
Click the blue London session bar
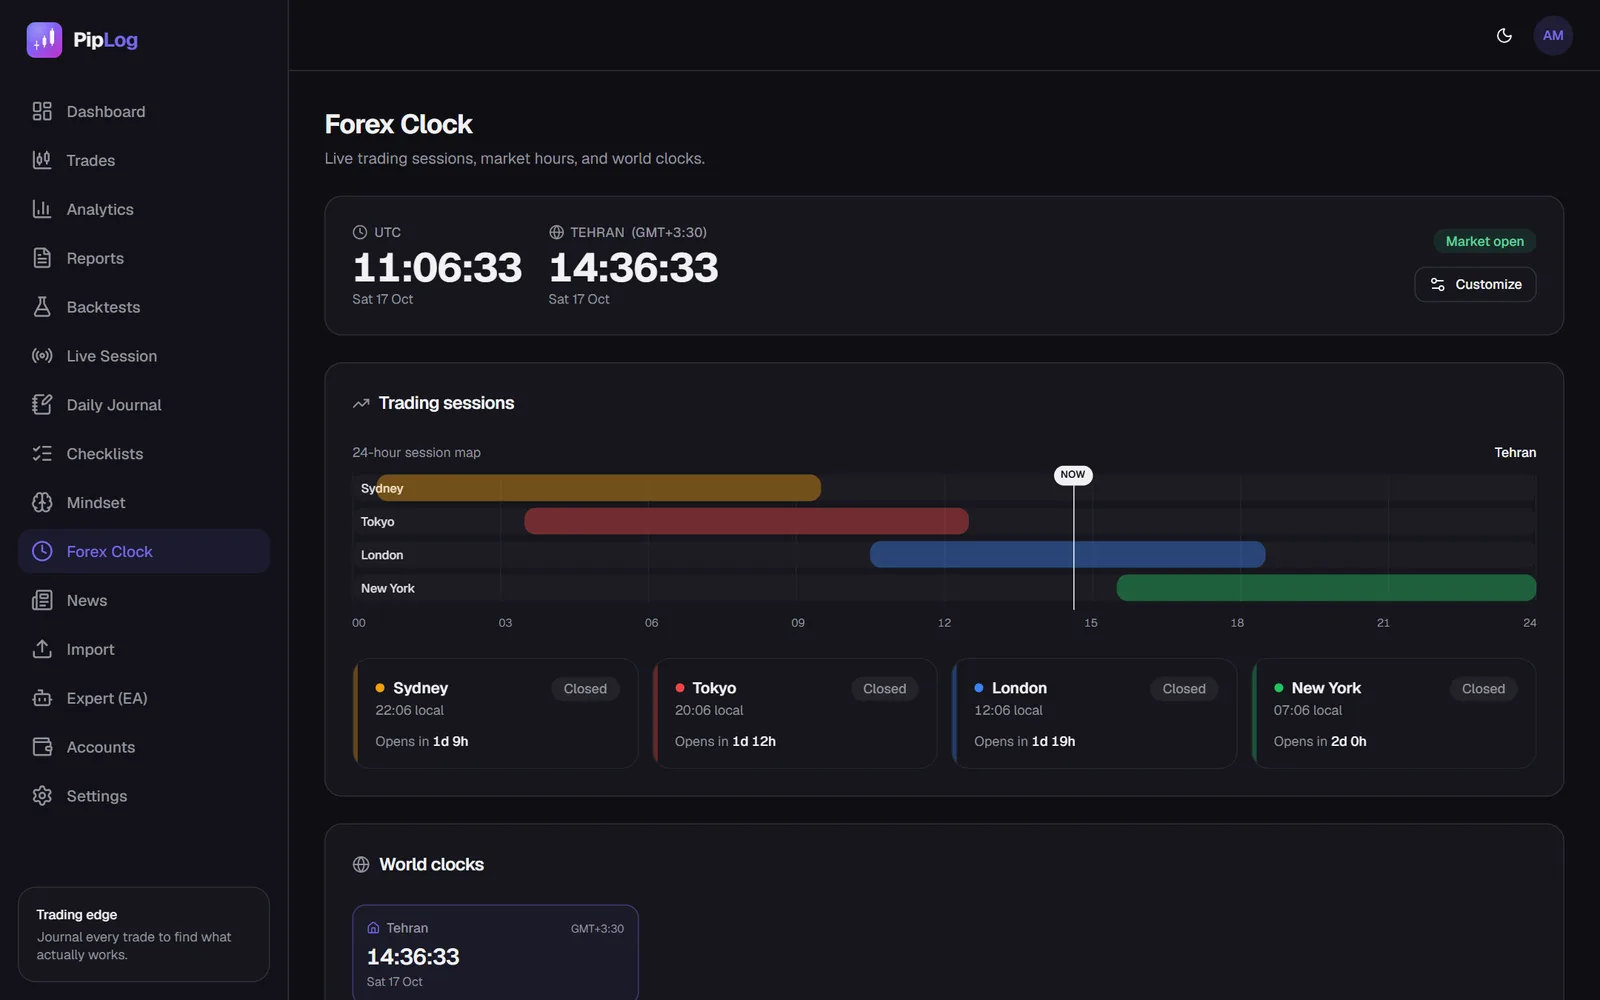pyautogui.click(x=1067, y=554)
